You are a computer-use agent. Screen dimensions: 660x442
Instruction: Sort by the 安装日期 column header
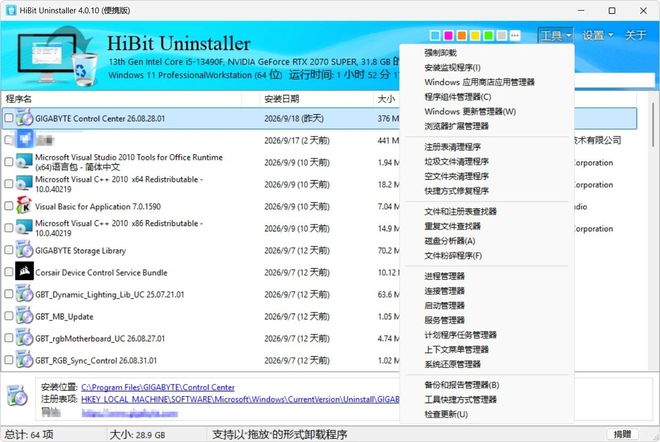[316, 99]
